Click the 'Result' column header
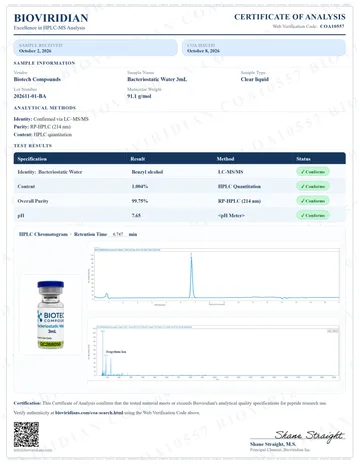This screenshot has width=360, height=466. (x=138, y=159)
